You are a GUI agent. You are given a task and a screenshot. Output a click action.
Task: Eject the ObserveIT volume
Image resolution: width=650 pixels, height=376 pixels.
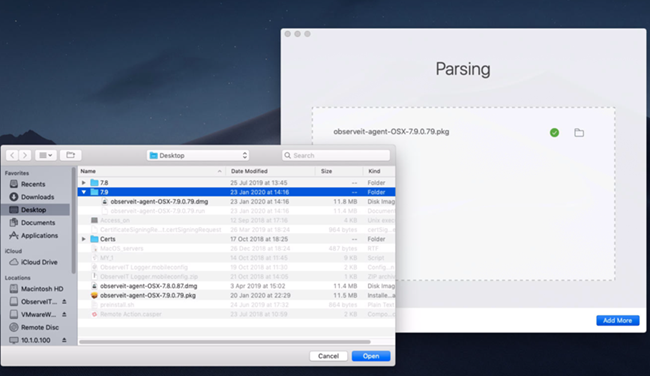pyautogui.click(x=64, y=302)
